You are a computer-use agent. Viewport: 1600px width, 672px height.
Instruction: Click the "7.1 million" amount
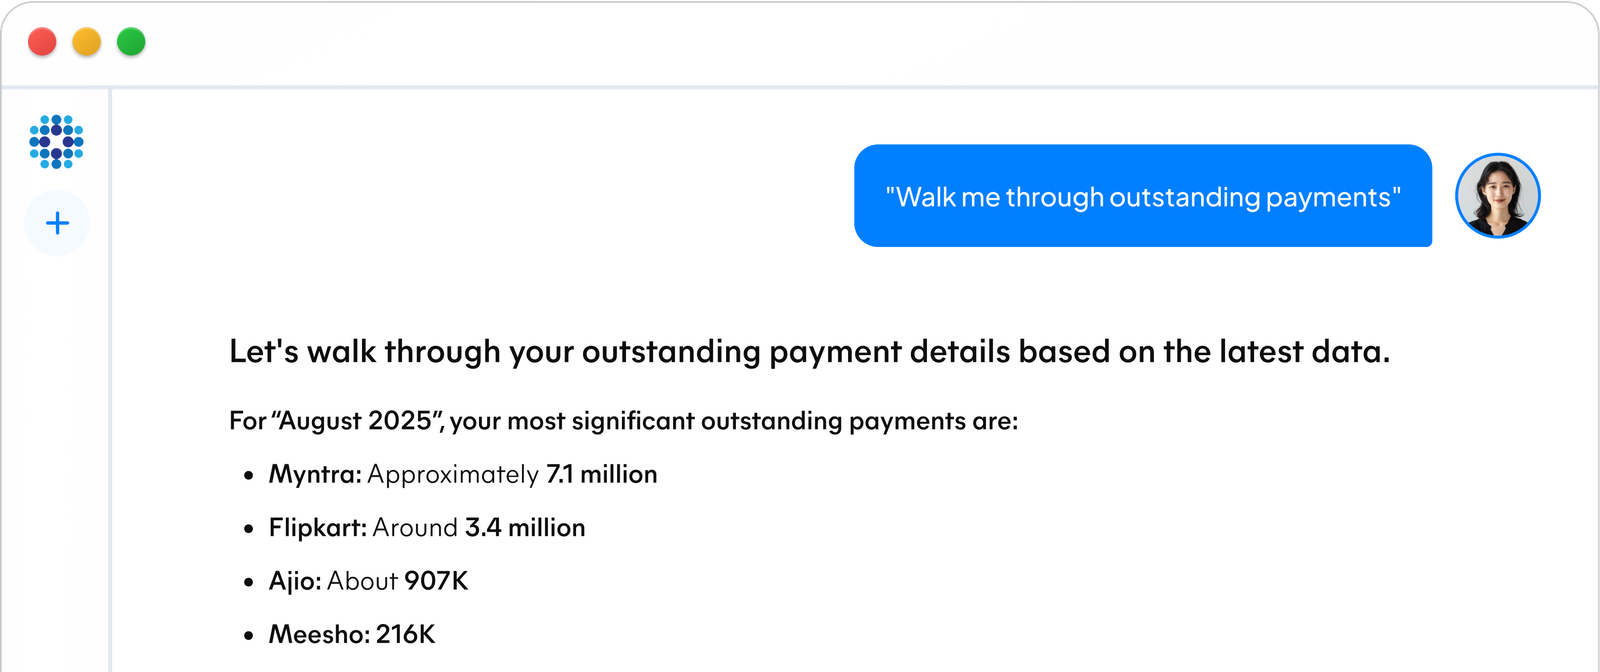tap(601, 474)
